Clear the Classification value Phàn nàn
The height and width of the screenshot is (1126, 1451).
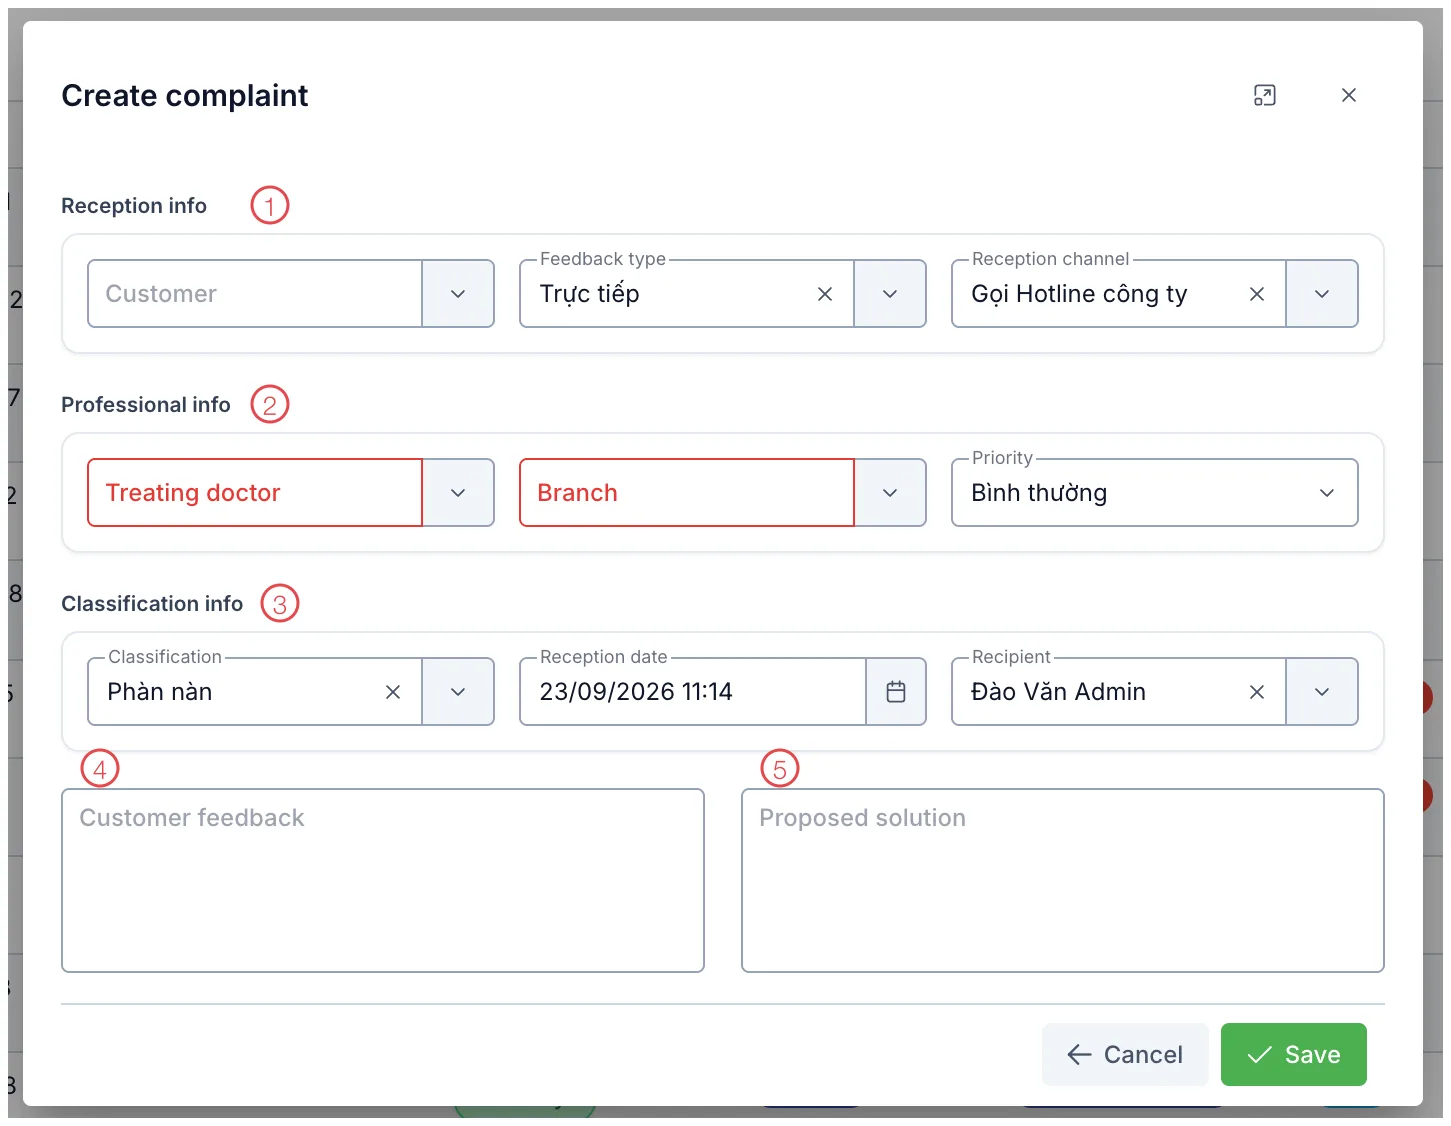(393, 692)
